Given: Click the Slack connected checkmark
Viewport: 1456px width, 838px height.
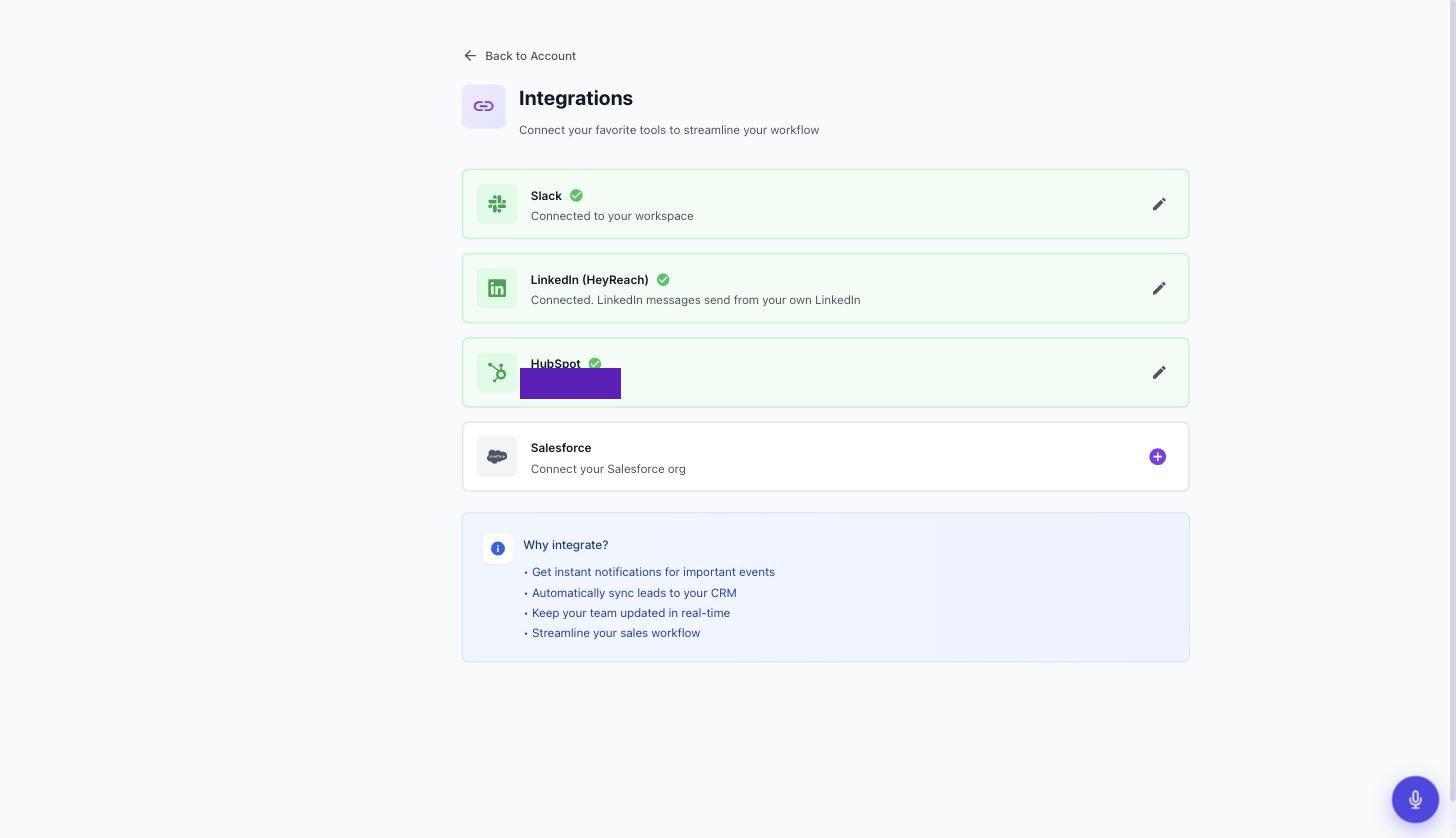Looking at the screenshot, I should coord(576,196).
